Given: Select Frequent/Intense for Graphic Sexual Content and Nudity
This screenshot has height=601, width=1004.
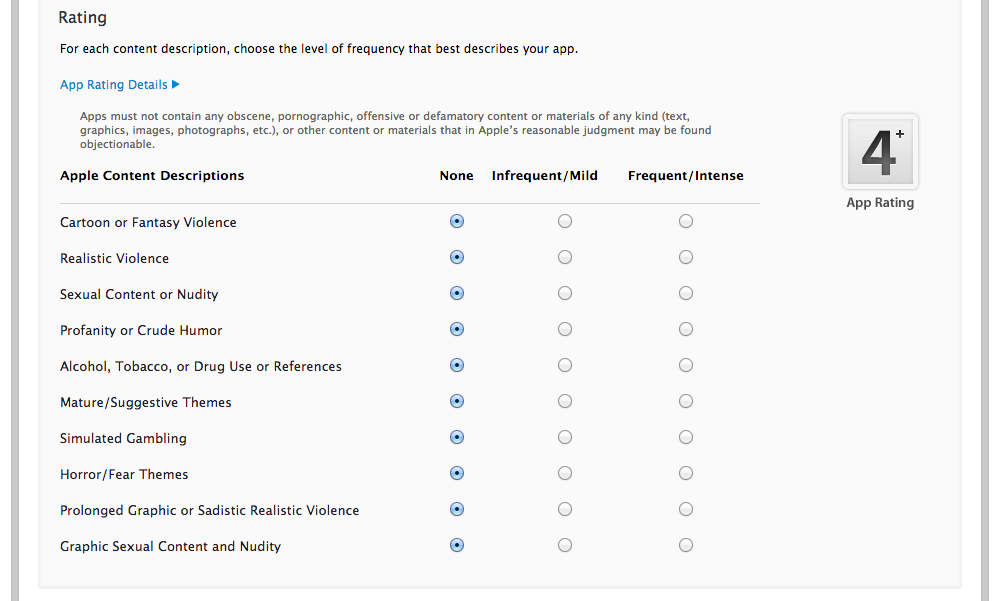Looking at the screenshot, I should (x=685, y=545).
